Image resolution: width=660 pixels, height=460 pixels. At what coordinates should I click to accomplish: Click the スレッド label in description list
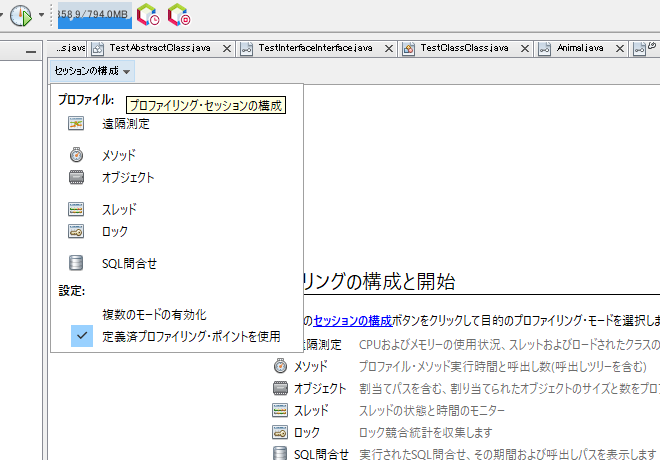311,410
